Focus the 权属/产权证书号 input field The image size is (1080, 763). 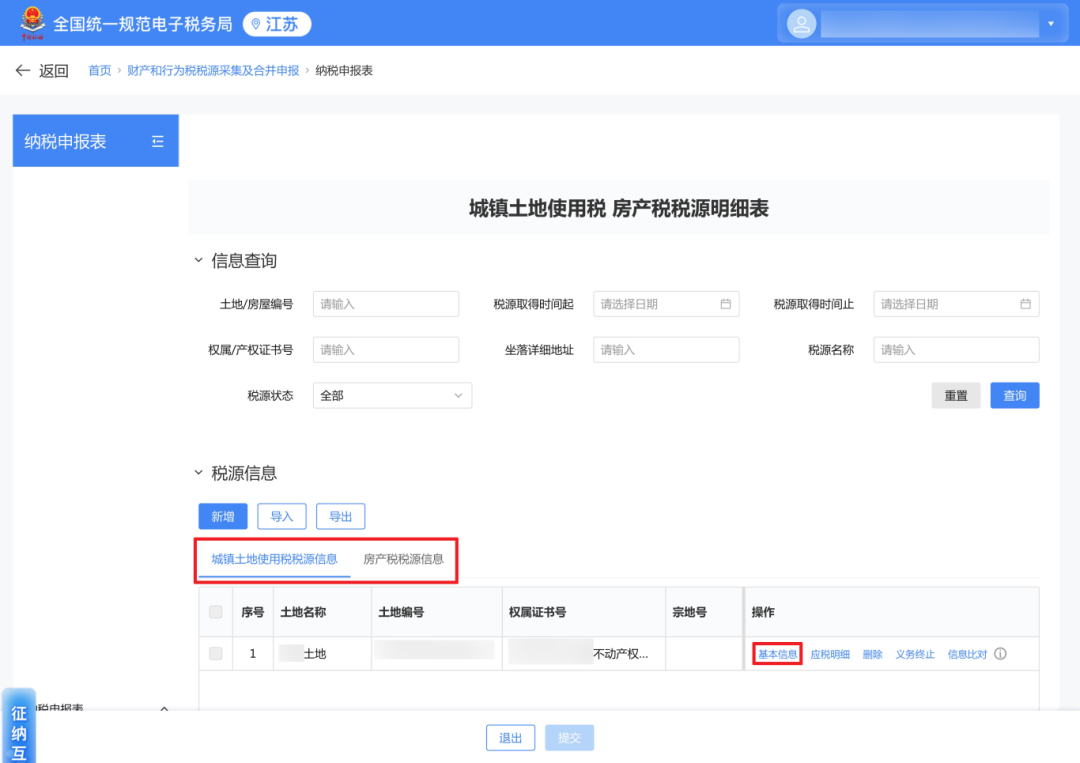coord(386,350)
